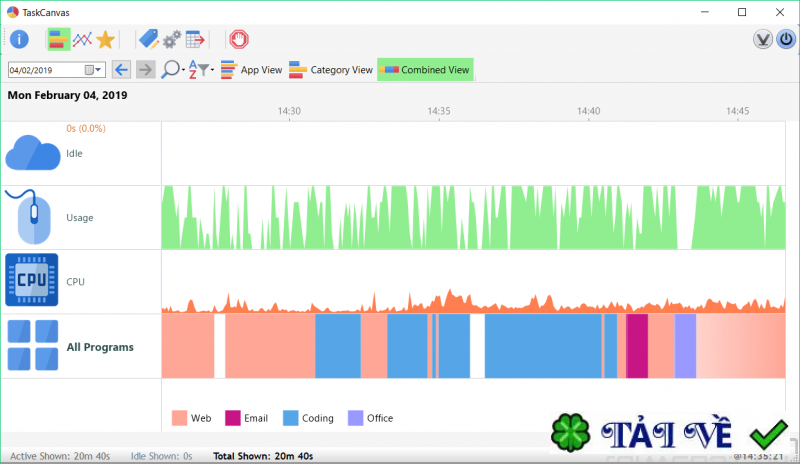Click the down-chevron minimize-to-tray button
This screenshot has width=800, height=464.
coord(763,39)
